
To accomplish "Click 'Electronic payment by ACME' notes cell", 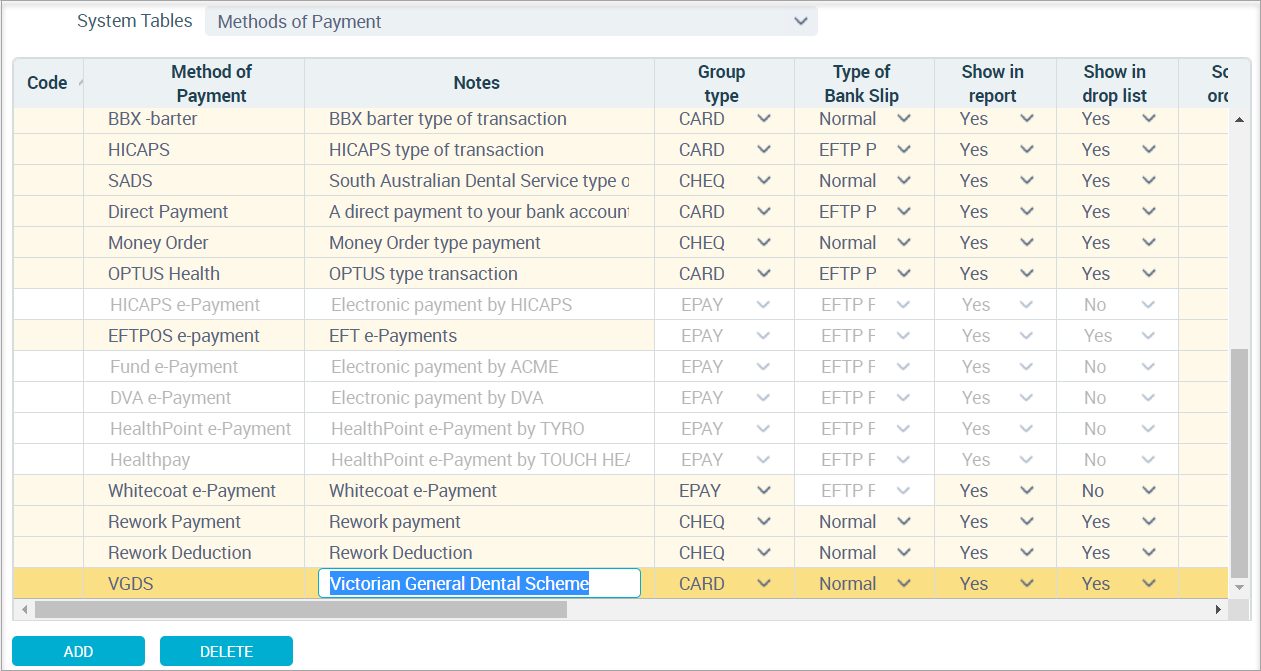I will (479, 366).
